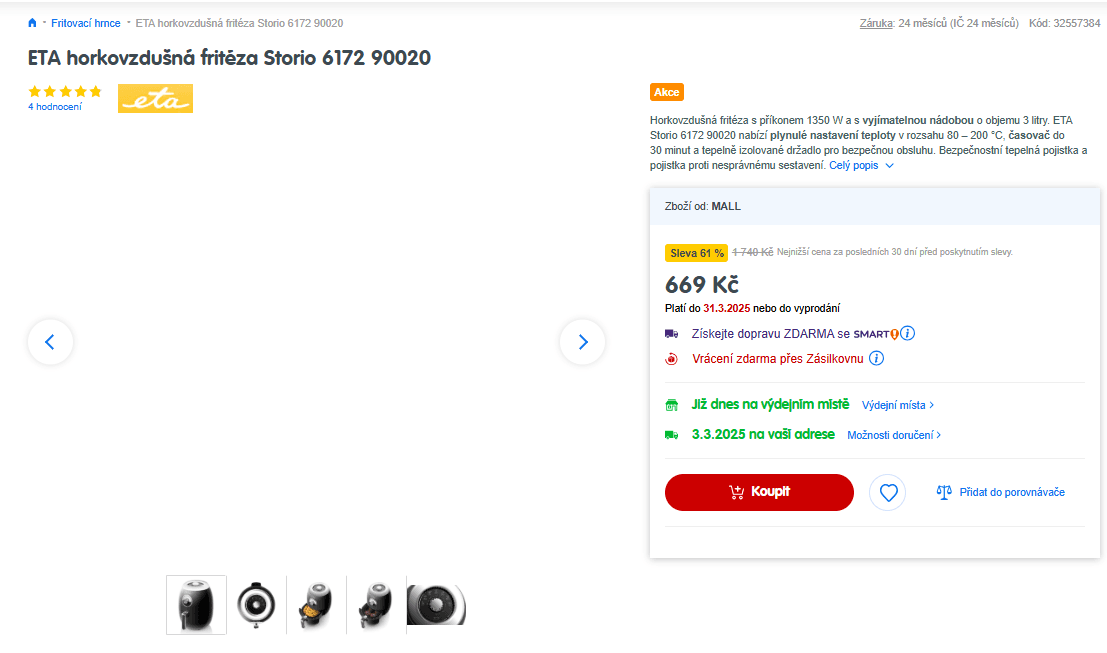Open info icon next to SMART free shipping
Screen dimensions: 1107x653
click(908, 333)
